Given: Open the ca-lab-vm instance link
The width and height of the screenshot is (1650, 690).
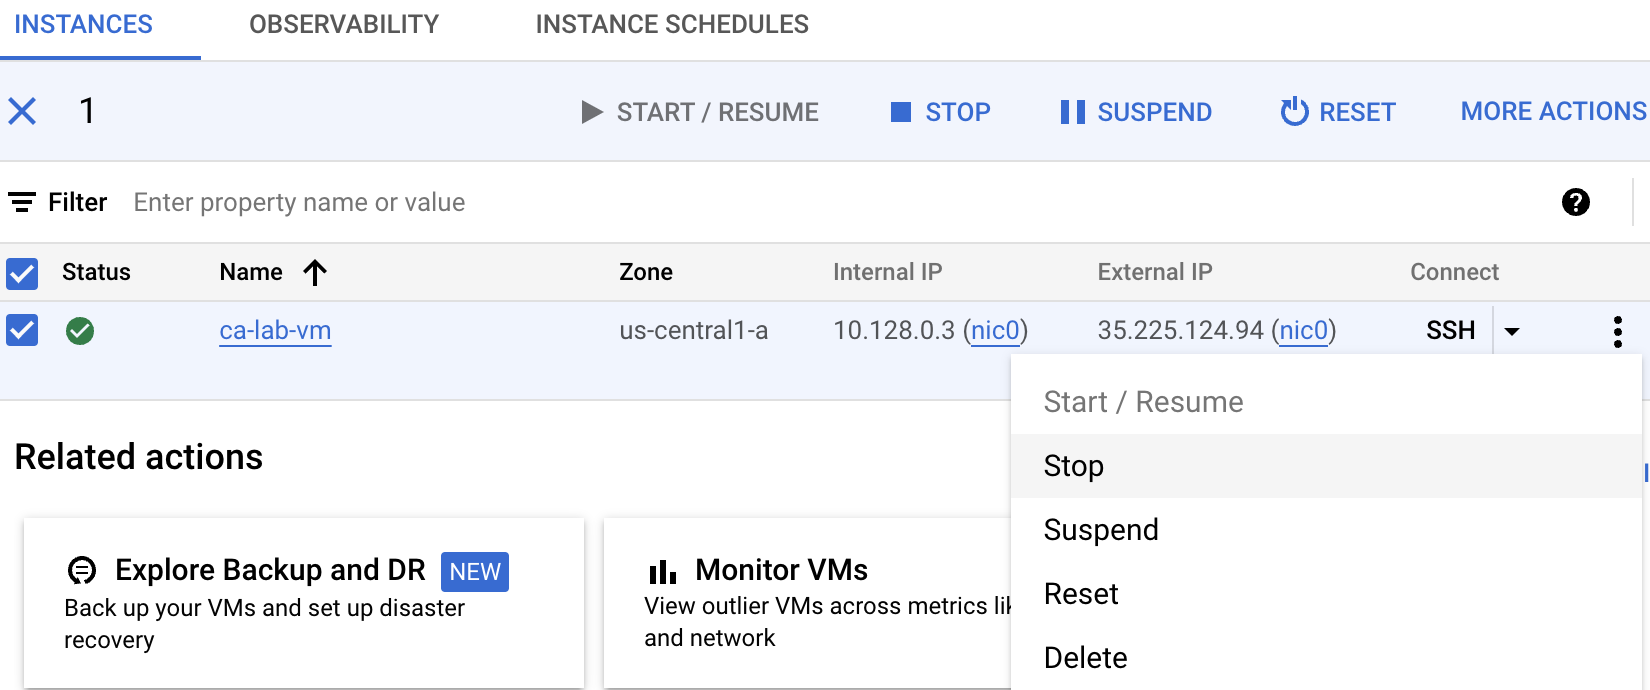Looking at the screenshot, I should click(x=275, y=331).
